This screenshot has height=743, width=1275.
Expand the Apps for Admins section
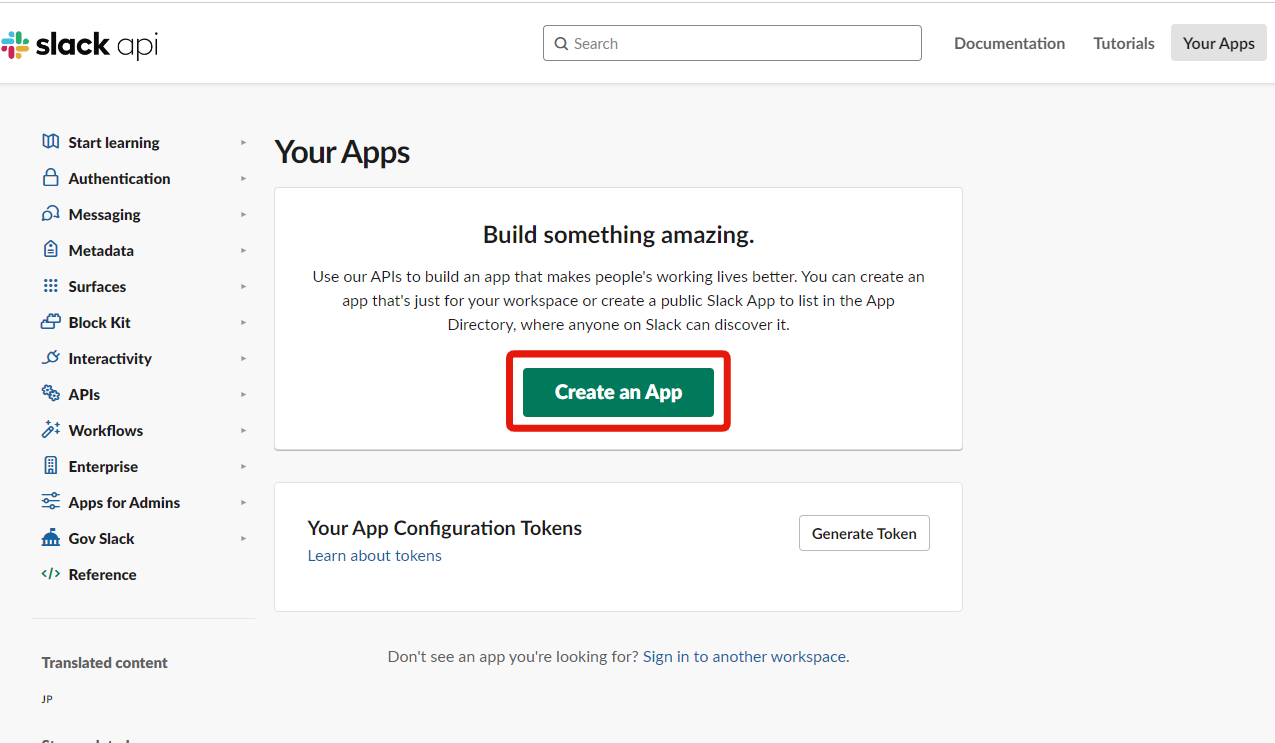(243, 502)
